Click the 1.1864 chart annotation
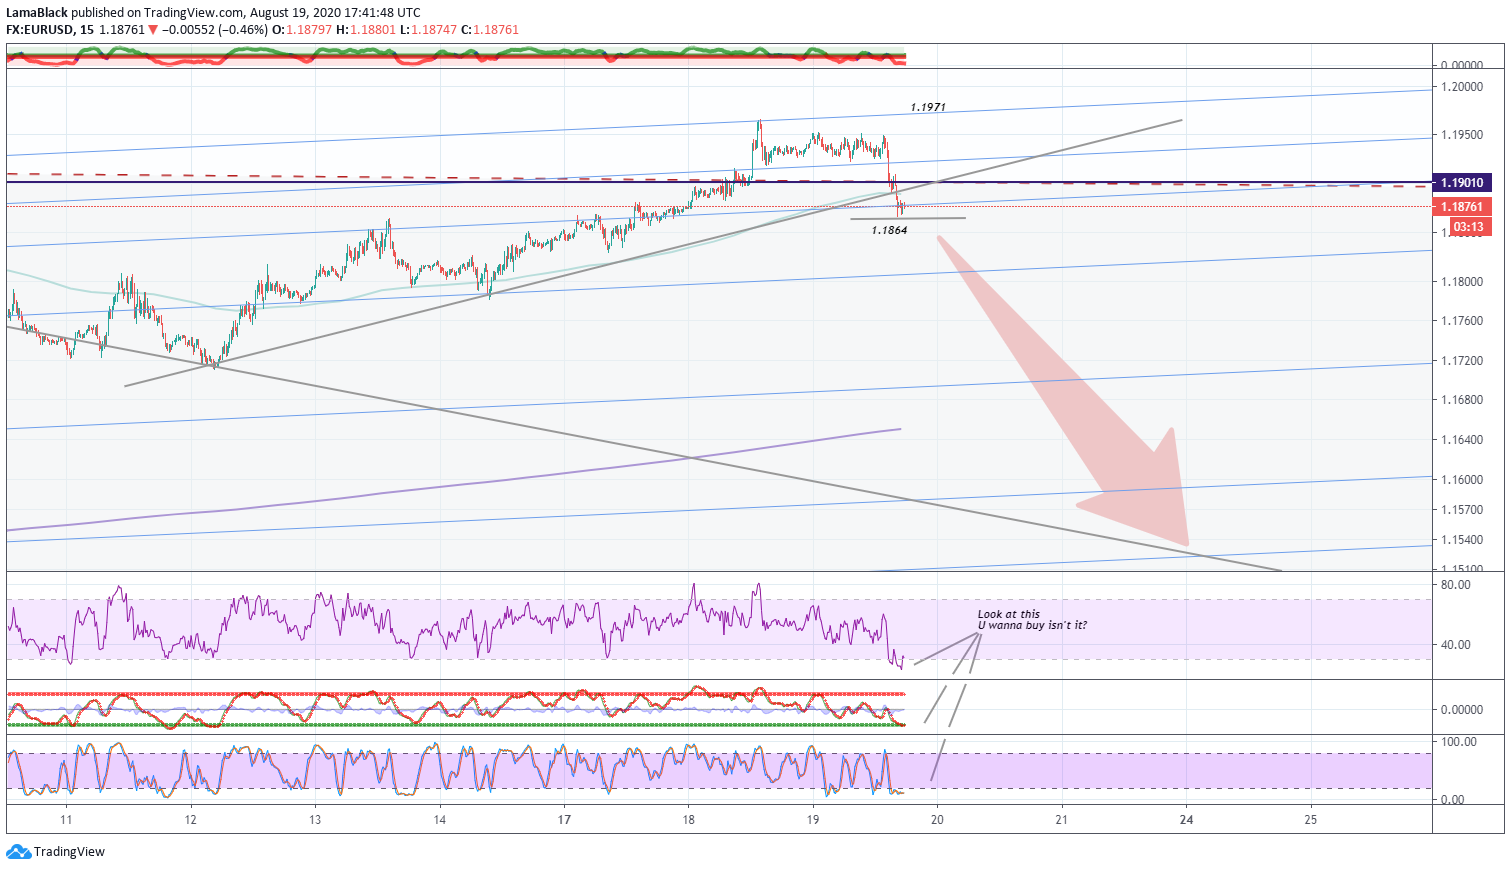Screen dimensions: 1511x870 [x=889, y=230]
